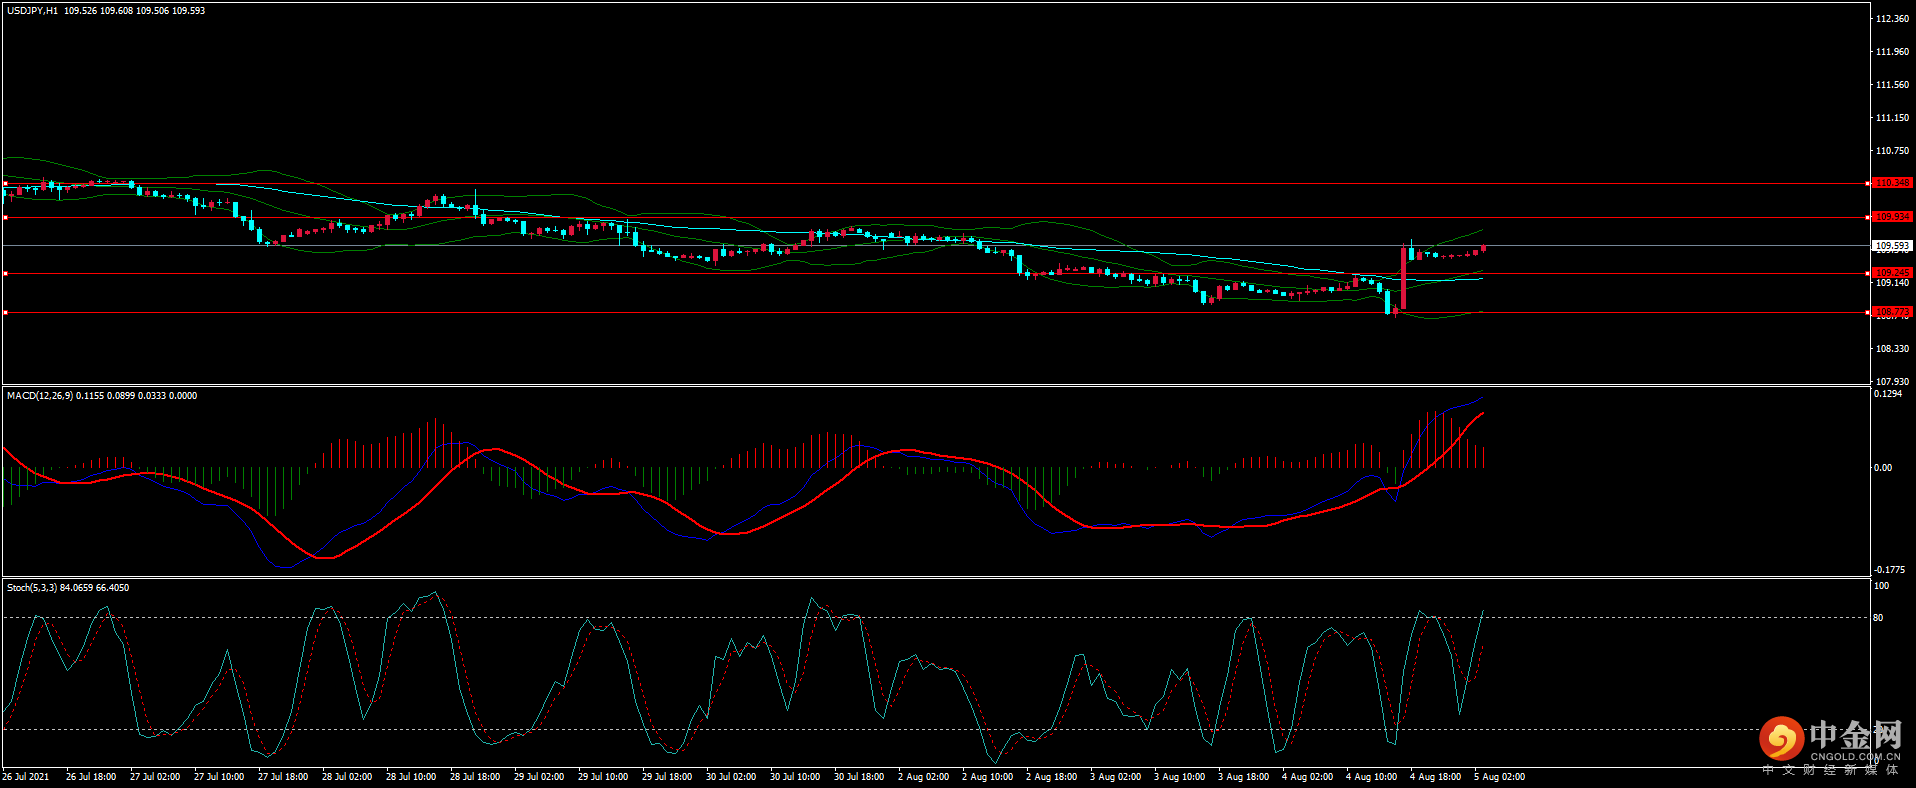Click the 109.934 red price label
The image size is (1916, 788).
point(1891,217)
